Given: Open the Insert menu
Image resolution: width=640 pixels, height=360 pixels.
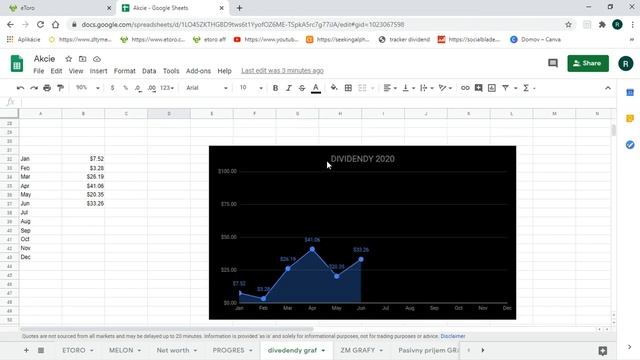Looking at the screenshot, I should coord(98,71).
